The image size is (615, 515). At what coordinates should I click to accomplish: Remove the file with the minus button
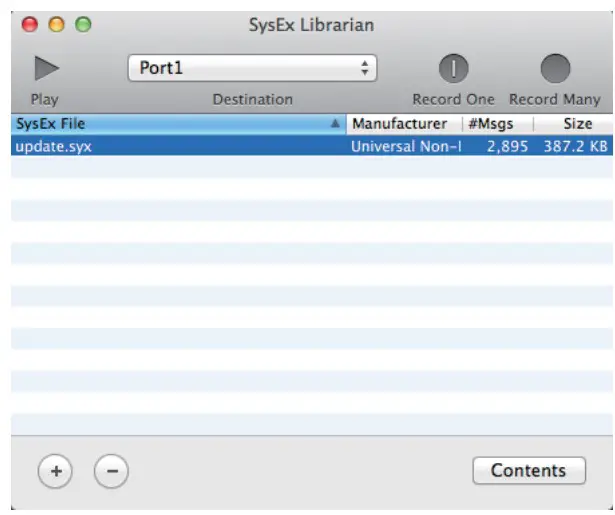111,471
